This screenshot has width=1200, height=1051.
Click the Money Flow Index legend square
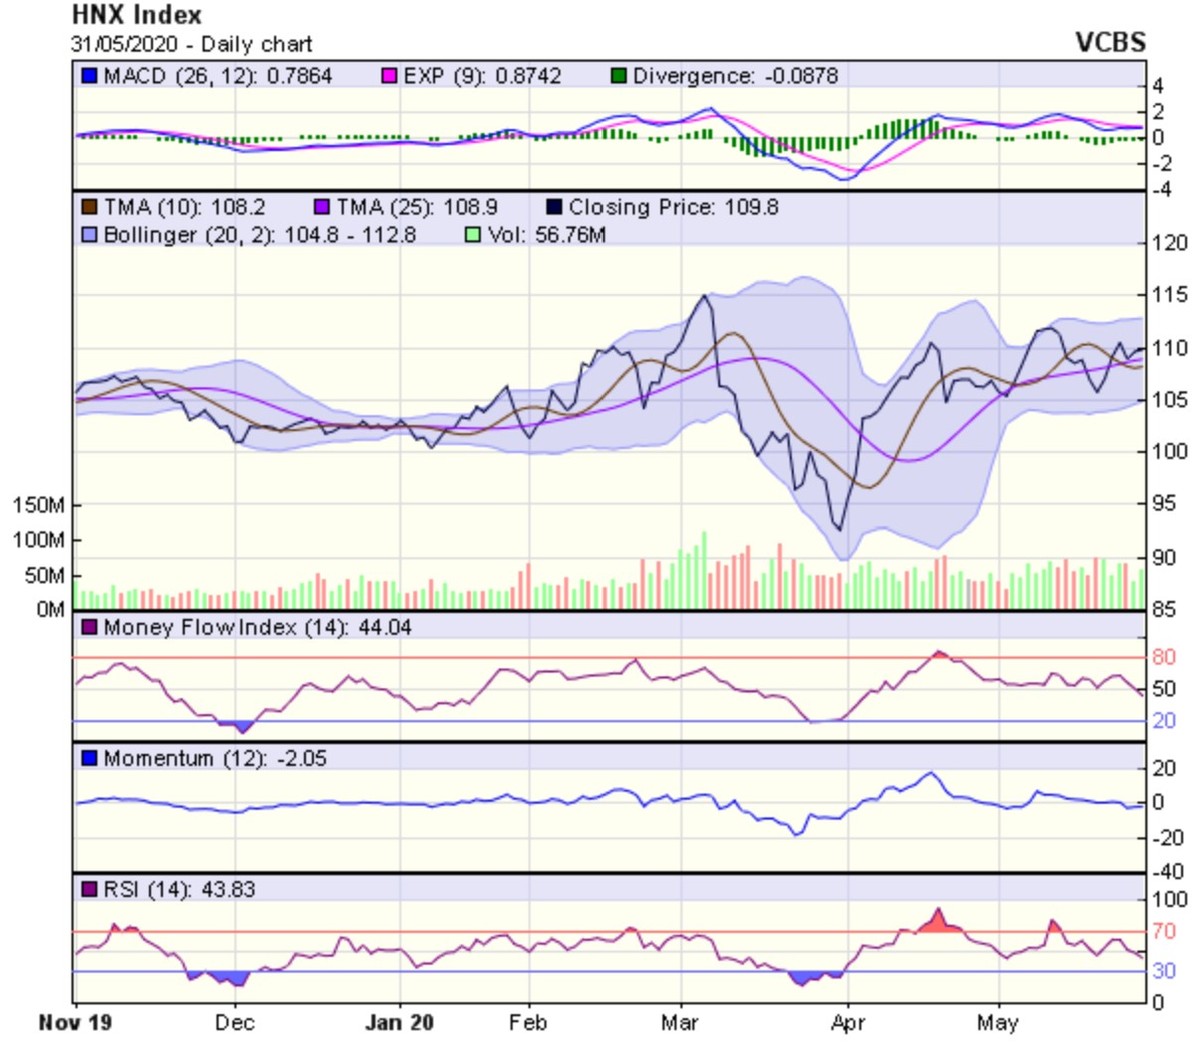(90, 628)
